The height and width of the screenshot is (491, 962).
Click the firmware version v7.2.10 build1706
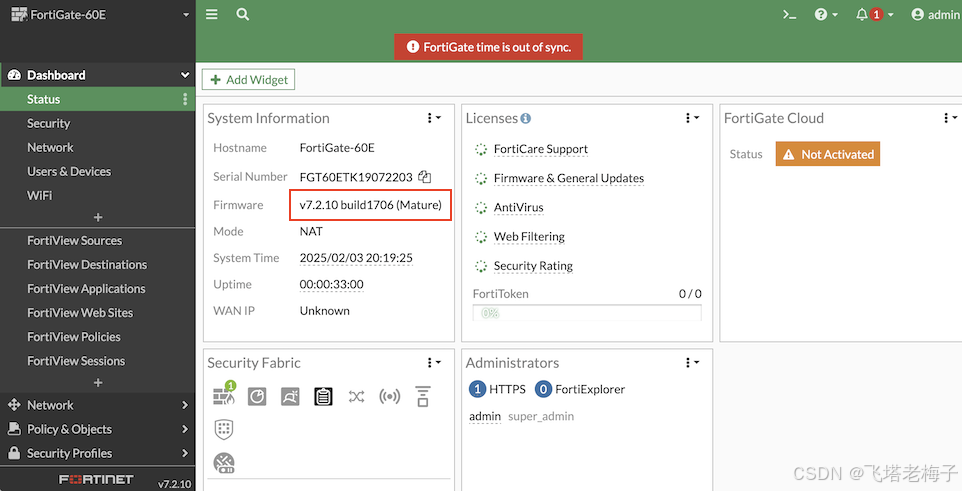pyautogui.click(x=371, y=205)
